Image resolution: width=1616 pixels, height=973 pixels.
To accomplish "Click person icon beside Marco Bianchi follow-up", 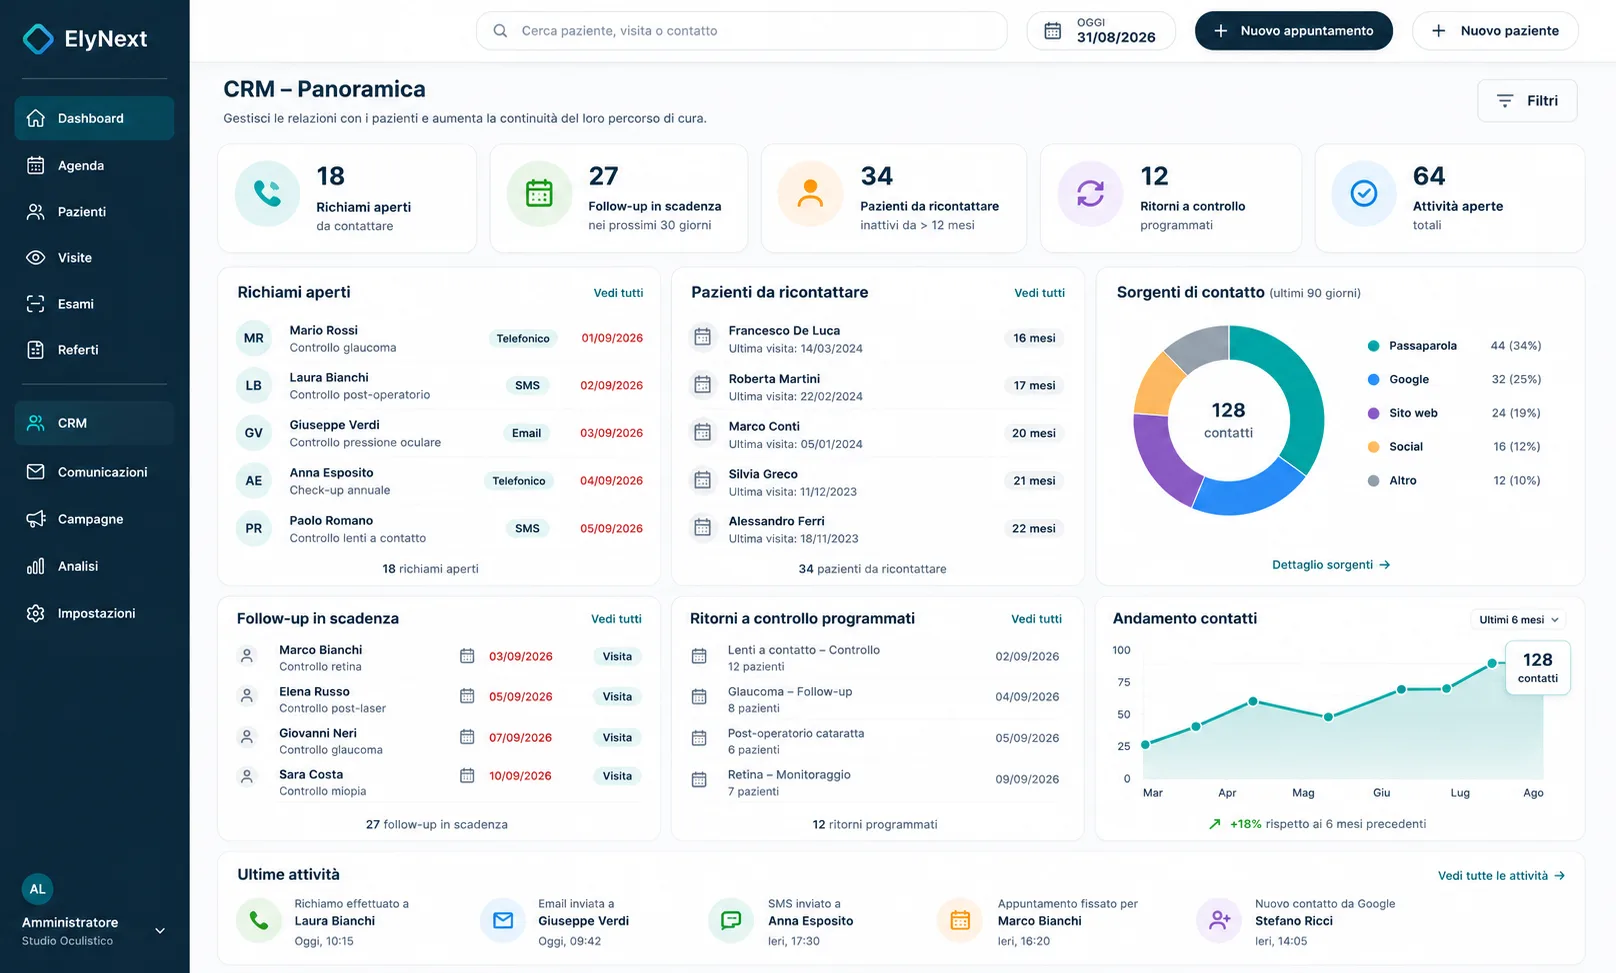I will click(246, 656).
